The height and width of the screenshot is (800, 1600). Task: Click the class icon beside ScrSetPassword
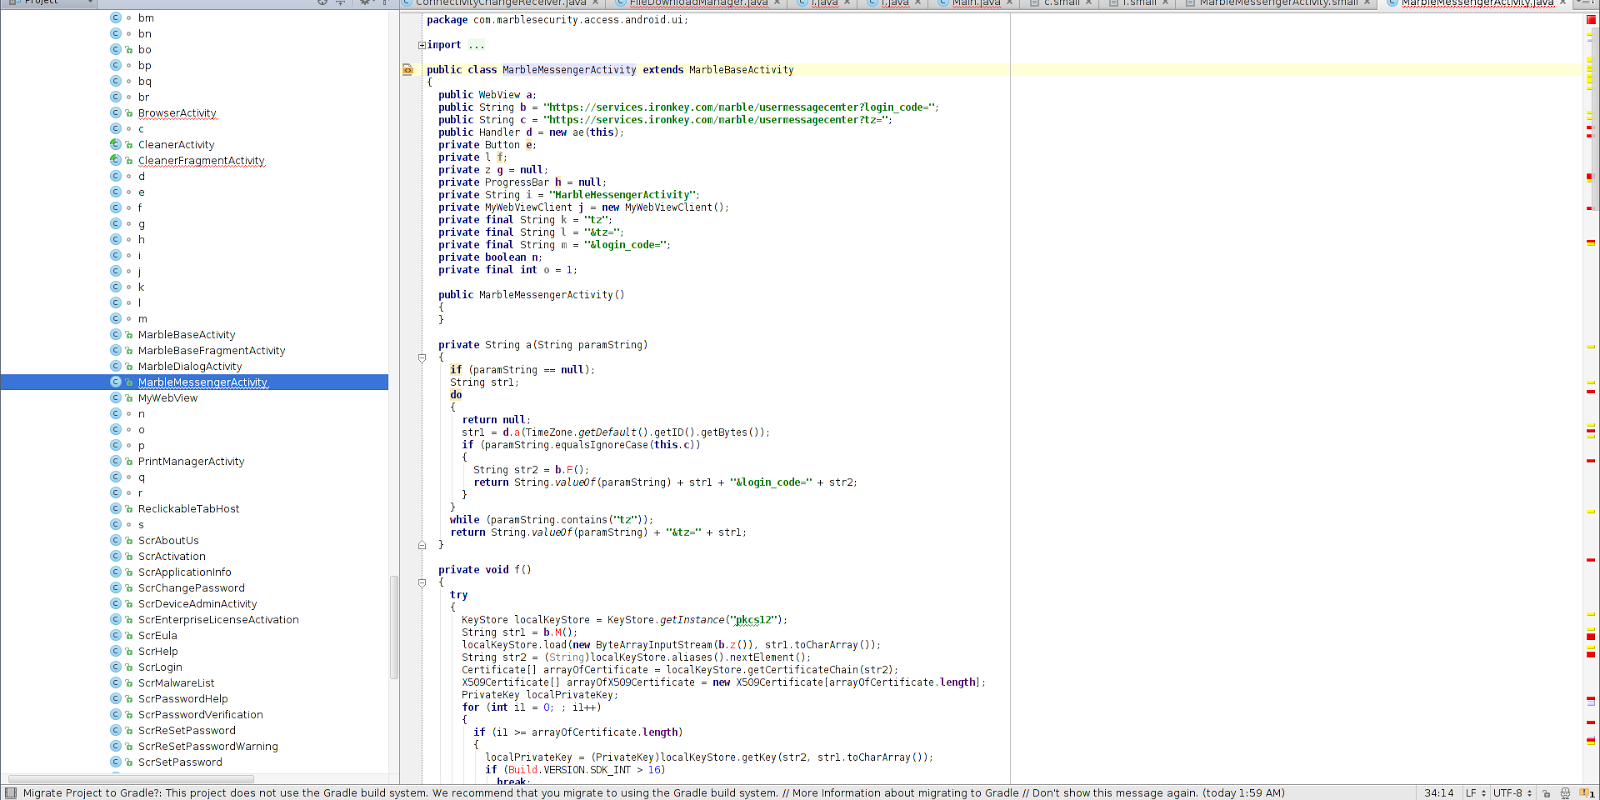point(115,762)
